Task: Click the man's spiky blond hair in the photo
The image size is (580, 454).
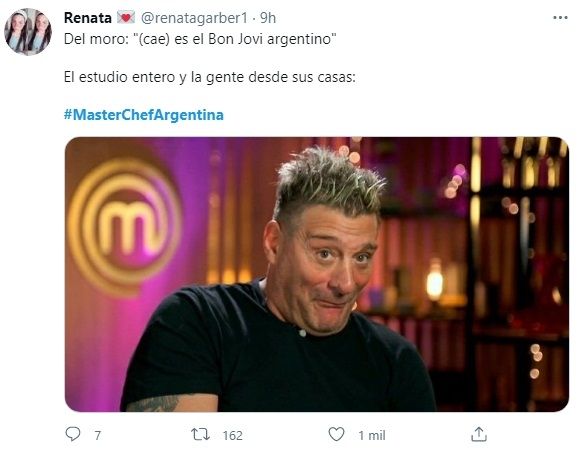Action: (x=329, y=181)
